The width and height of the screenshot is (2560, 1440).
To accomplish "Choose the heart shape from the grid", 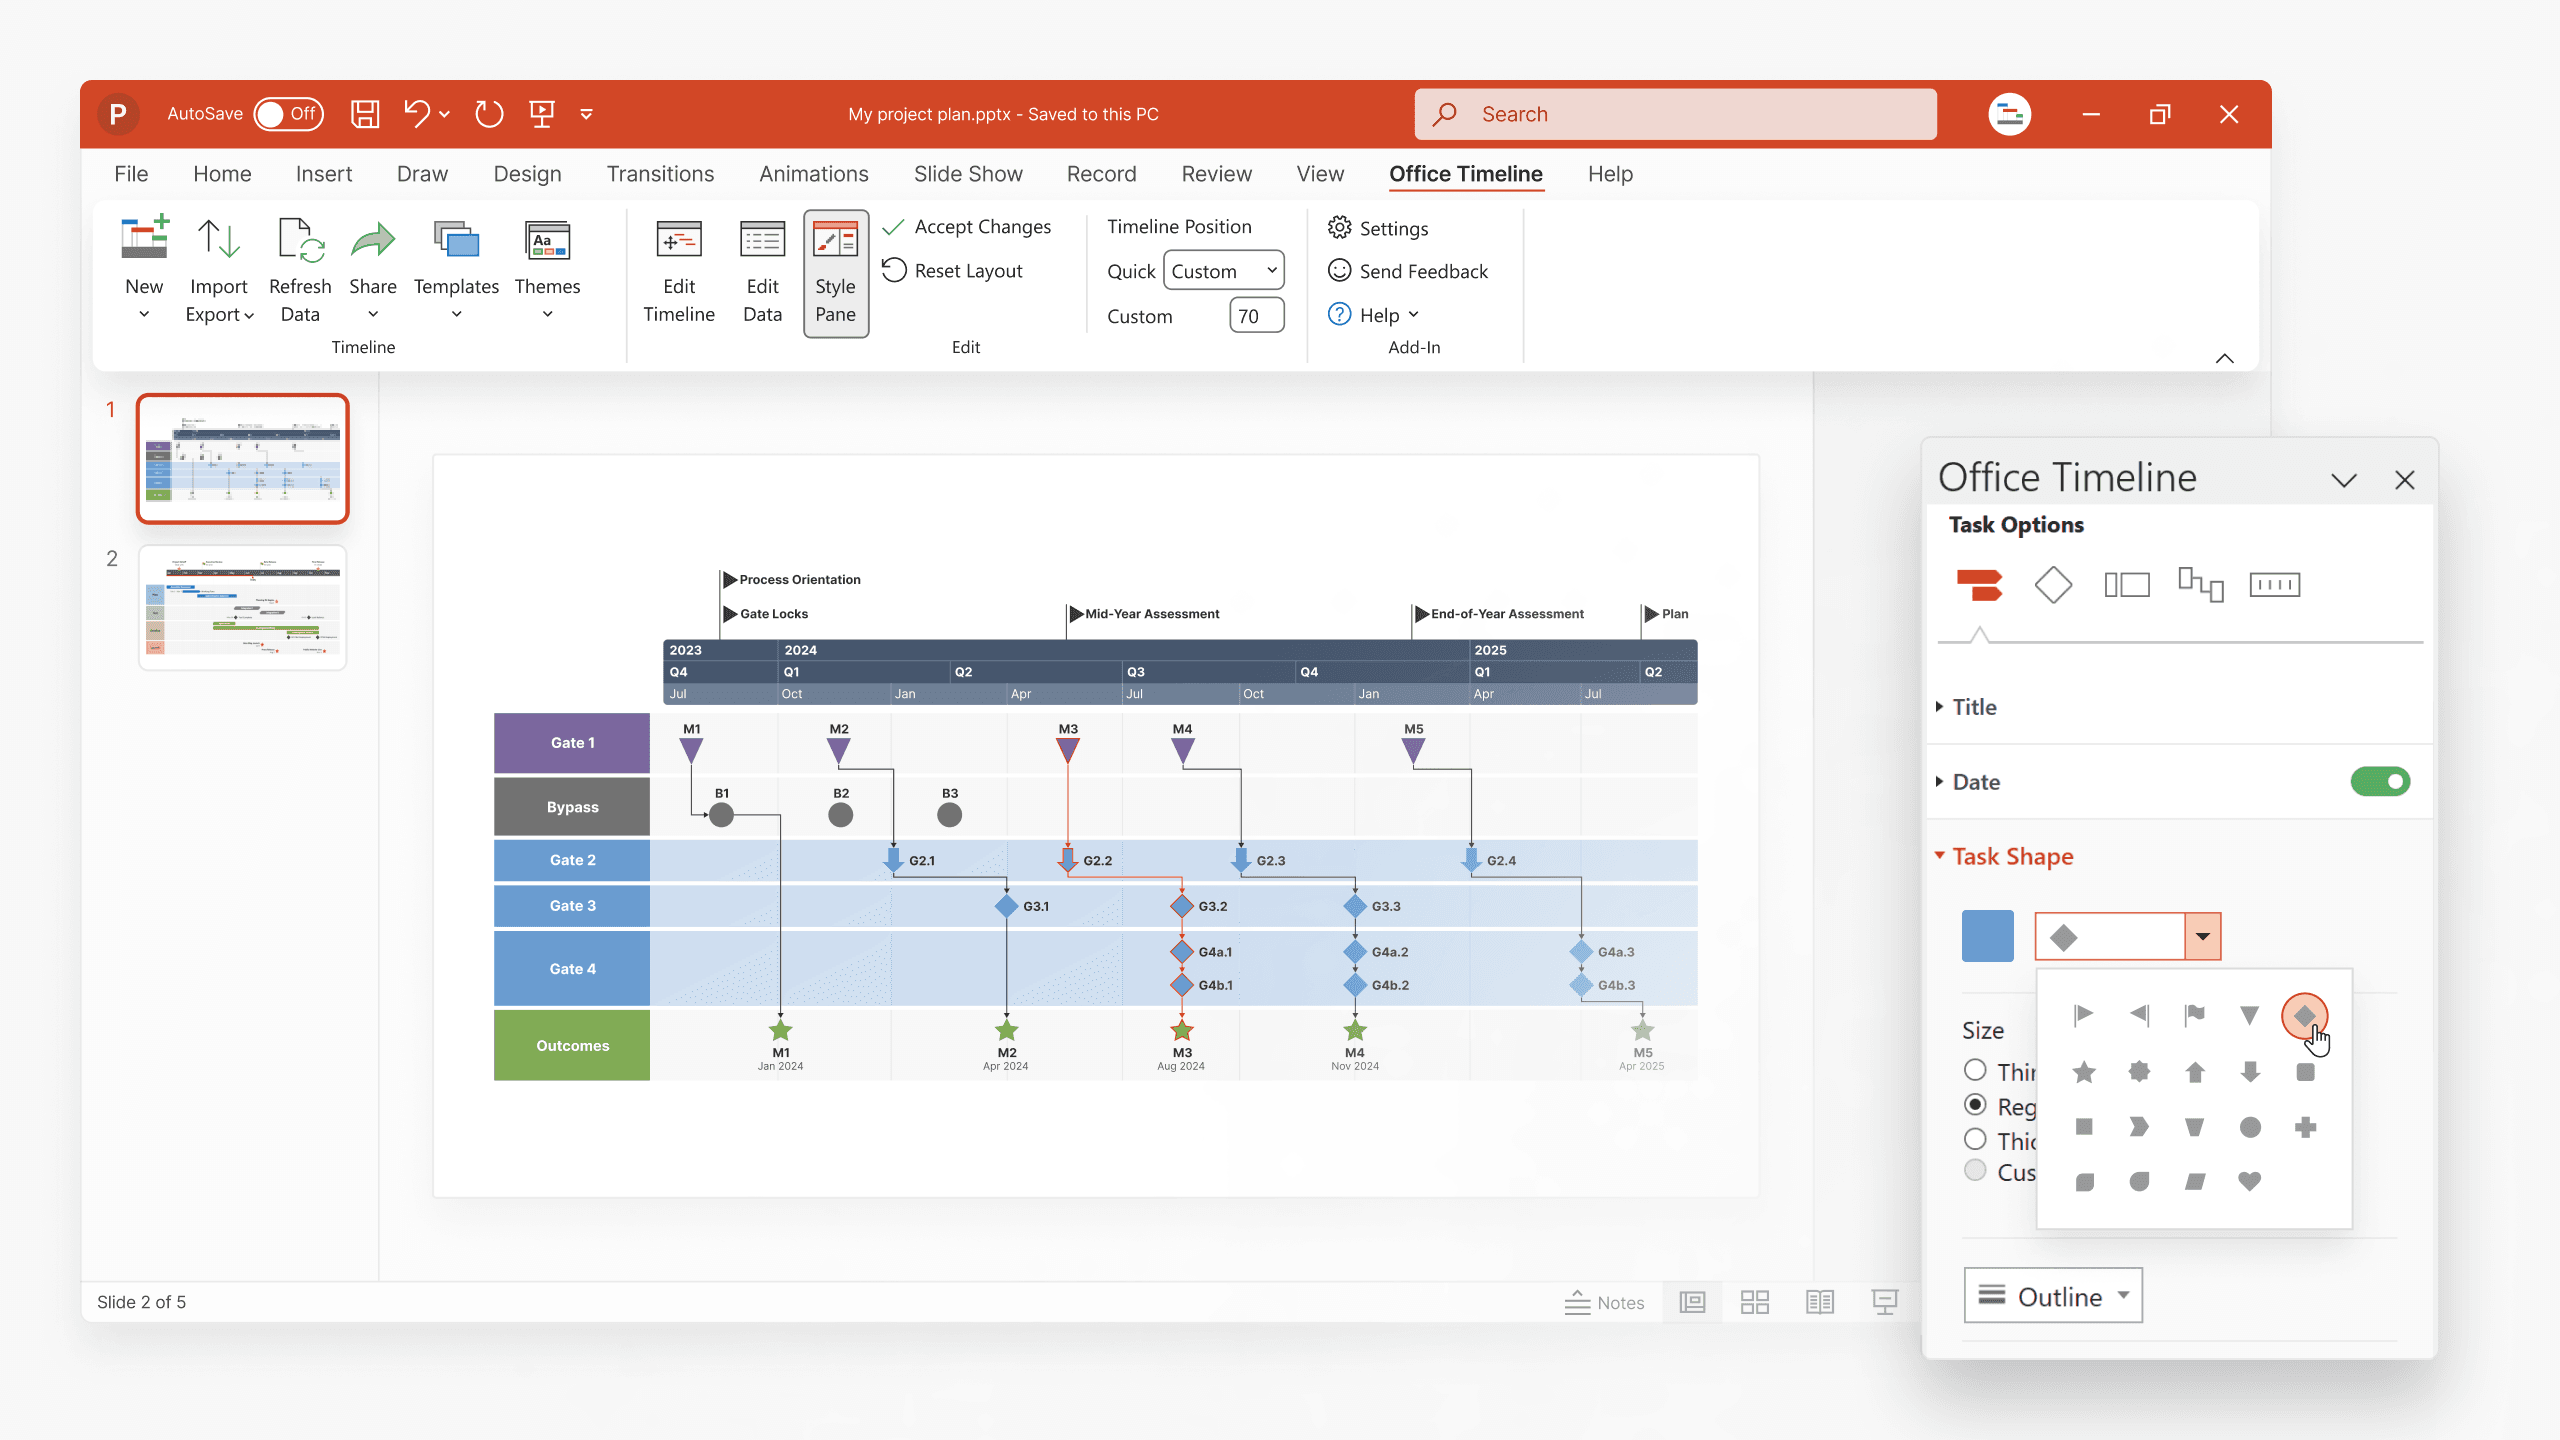I will point(2249,1182).
